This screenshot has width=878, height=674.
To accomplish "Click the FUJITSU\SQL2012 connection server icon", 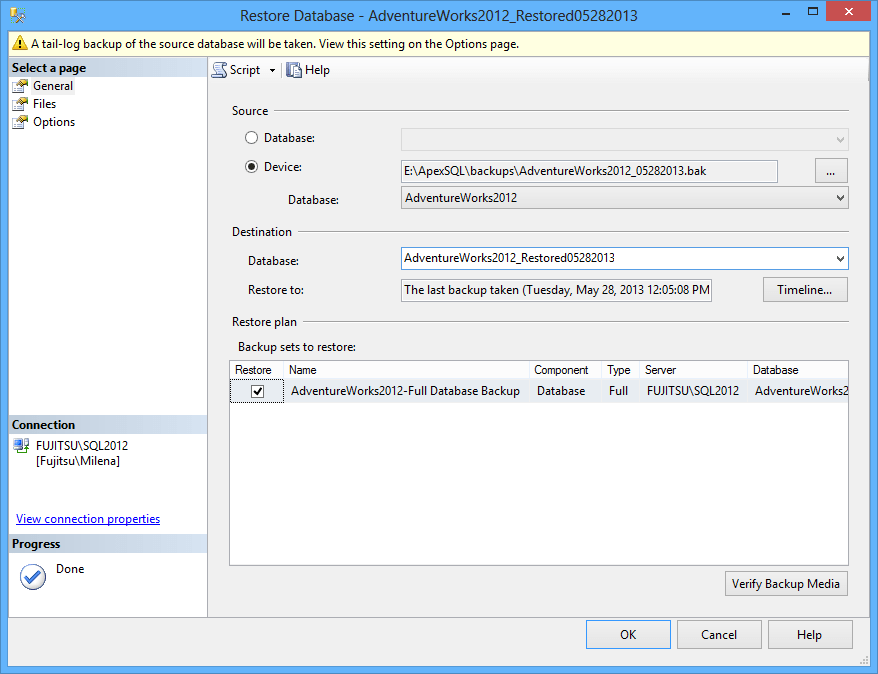I will point(20,446).
